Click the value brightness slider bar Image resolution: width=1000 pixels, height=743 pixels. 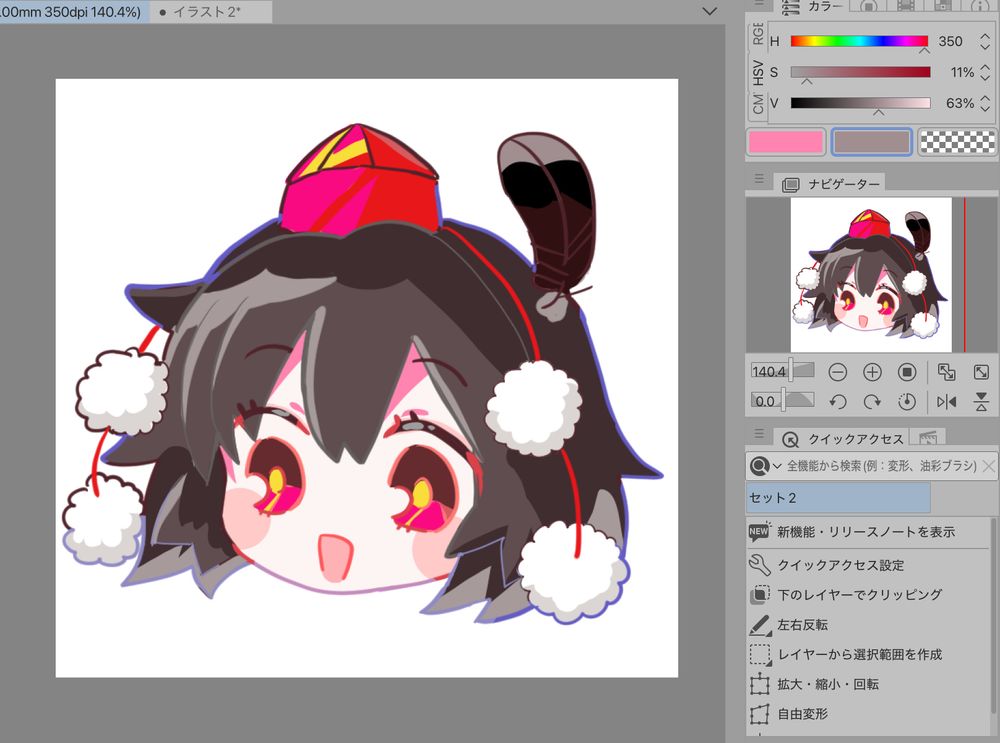pyautogui.click(x=860, y=103)
